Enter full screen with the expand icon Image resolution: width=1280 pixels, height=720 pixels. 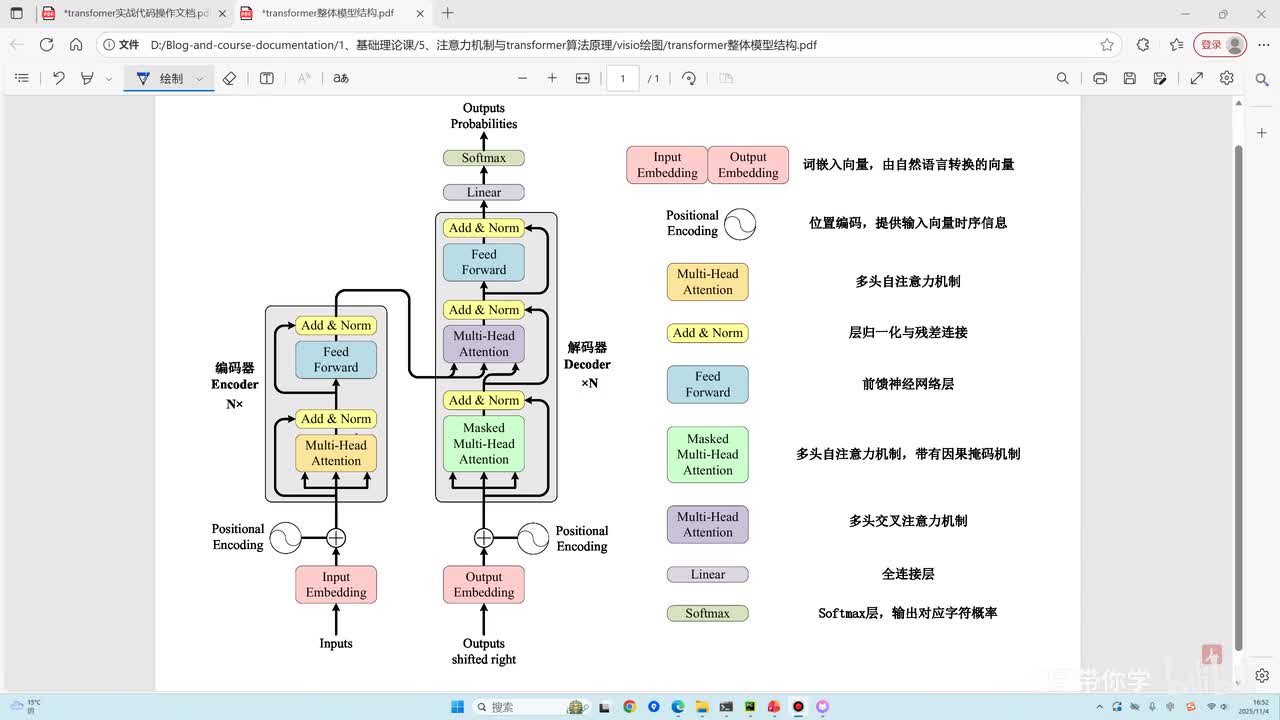pyautogui.click(x=1196, y=78)
